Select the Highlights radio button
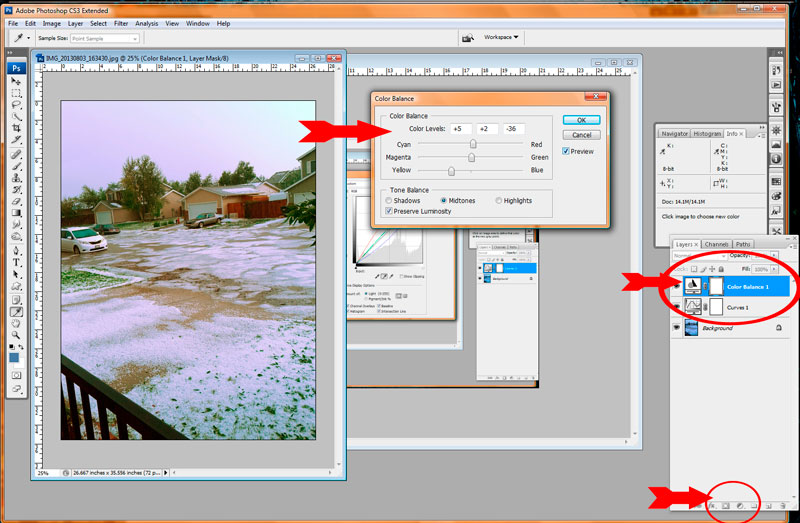Viewport: 800px width, 523px height. (x=498, y=201)
